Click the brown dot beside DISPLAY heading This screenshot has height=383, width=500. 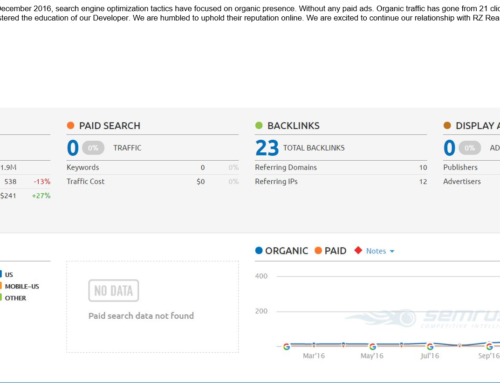coord(447,125)
